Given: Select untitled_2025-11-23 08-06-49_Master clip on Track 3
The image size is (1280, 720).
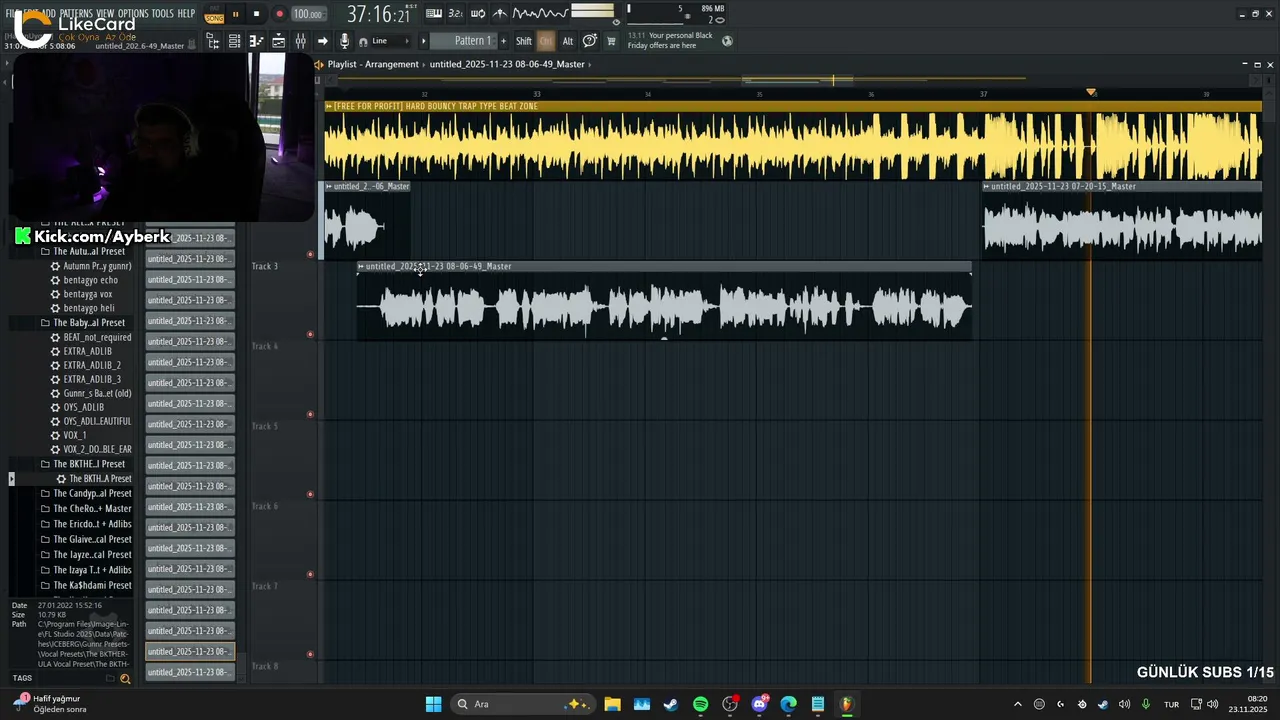Looking at the screenshot, I should click(664, 301).
